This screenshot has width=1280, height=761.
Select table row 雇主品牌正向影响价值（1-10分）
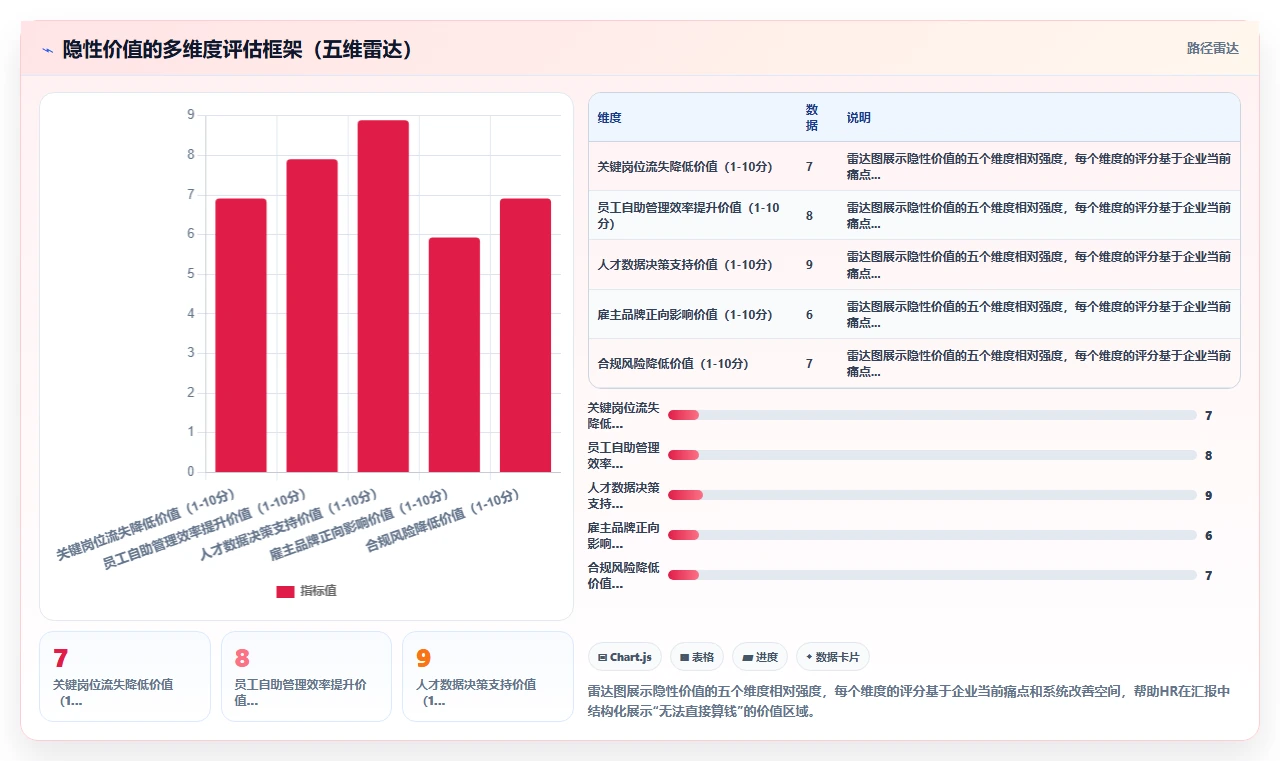tap(914, 314)
